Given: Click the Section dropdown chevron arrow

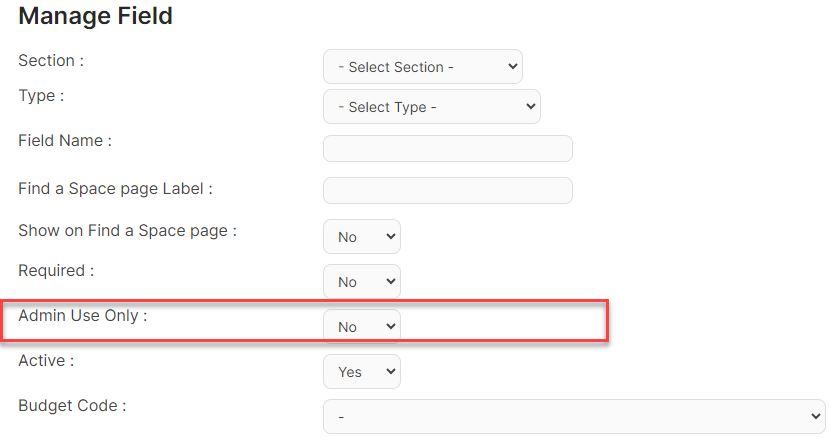Looking at the screenshot, I should coord(513,66).
